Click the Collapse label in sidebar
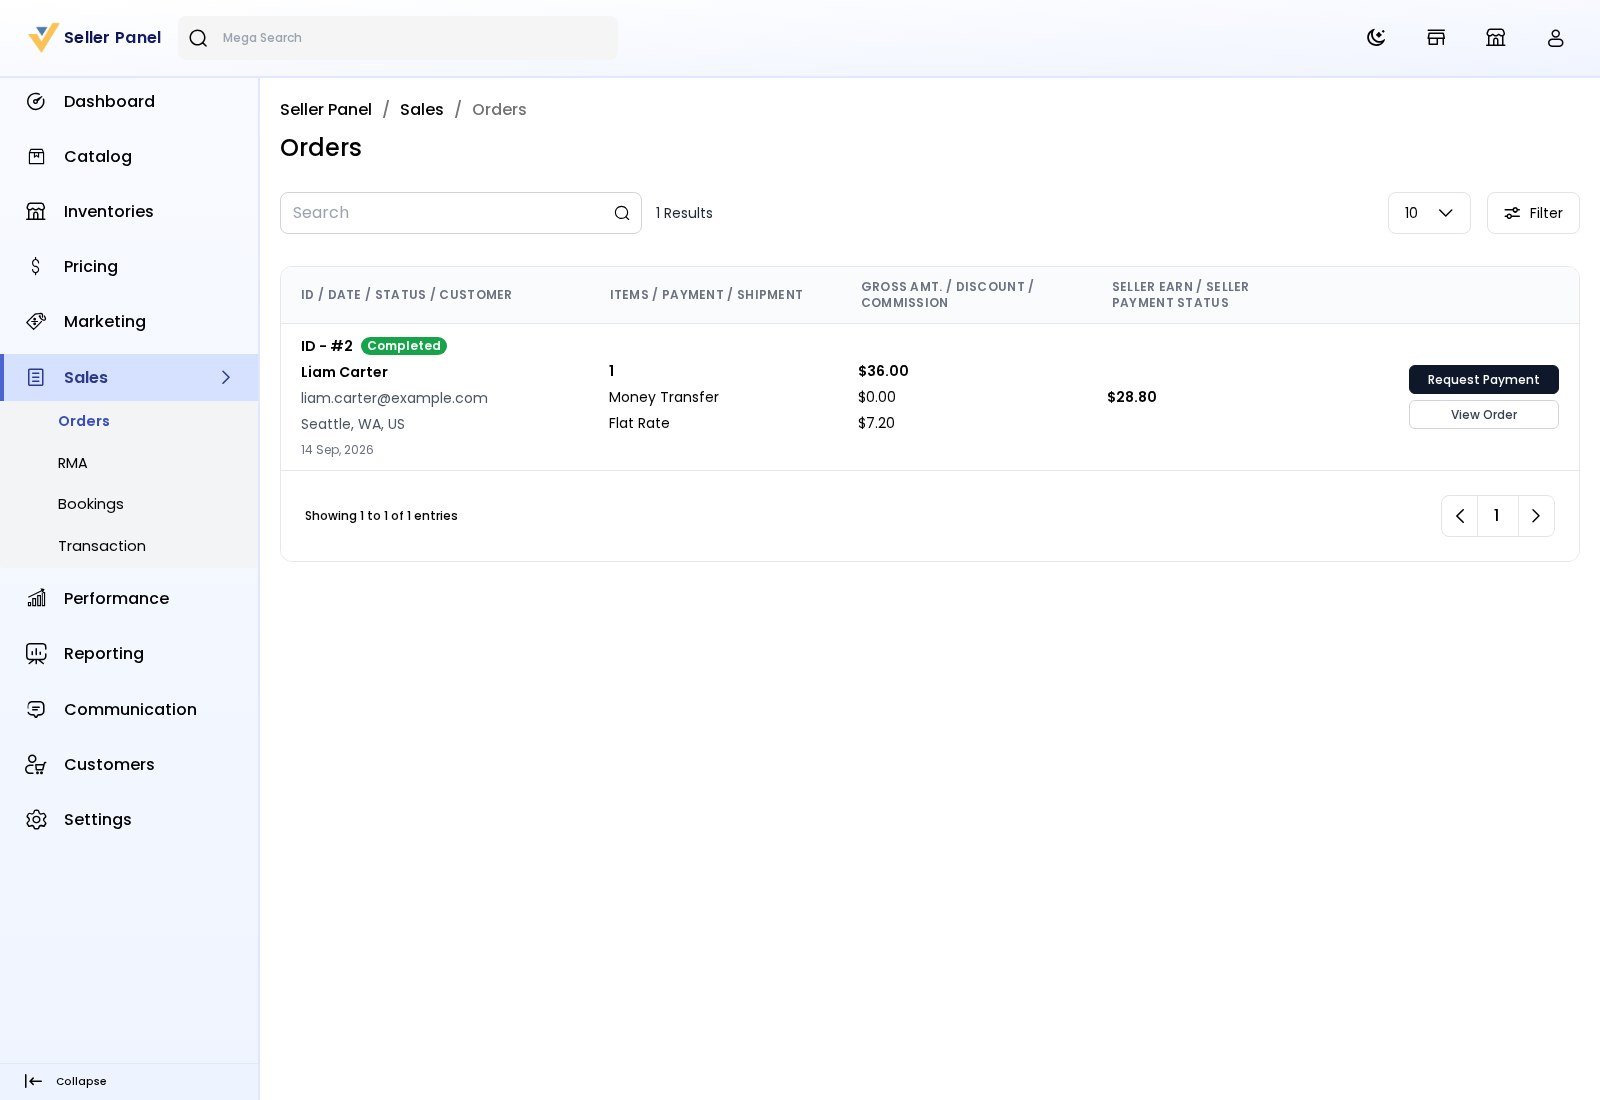Viewport: 1600px width, 1100px height. click(x=81, y=1081)
